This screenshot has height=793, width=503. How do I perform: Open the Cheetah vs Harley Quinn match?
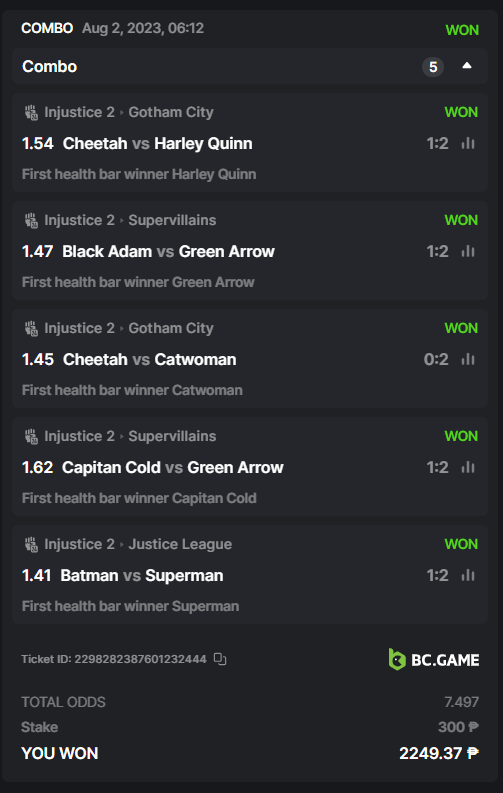157,144
